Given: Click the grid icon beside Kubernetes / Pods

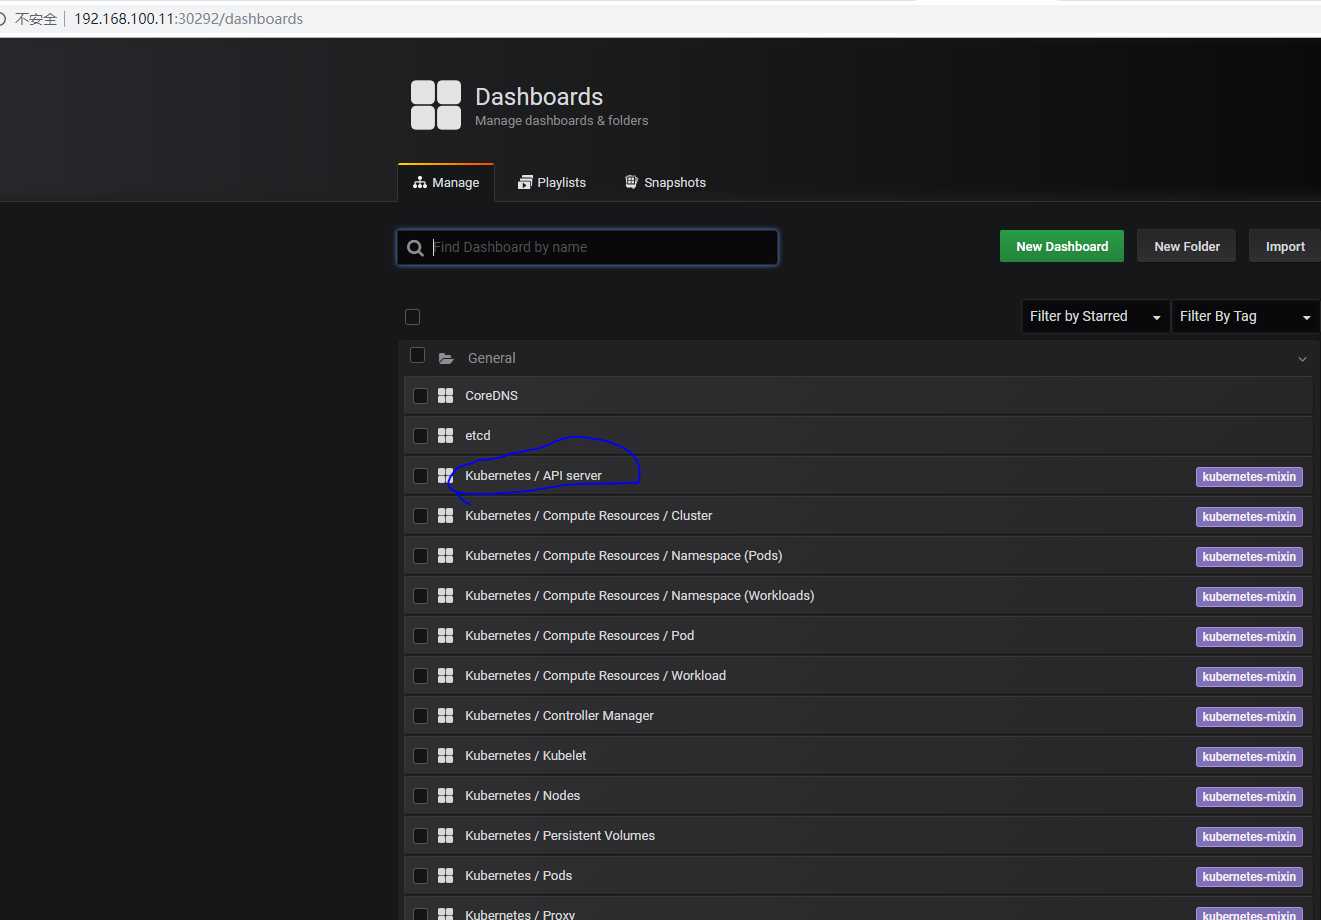Looking at the screenshot, I should point(446,876).
